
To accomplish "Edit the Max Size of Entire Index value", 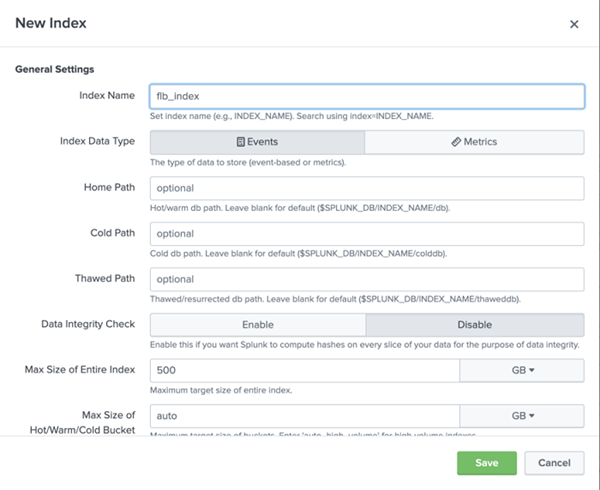I will coord(305,370).
